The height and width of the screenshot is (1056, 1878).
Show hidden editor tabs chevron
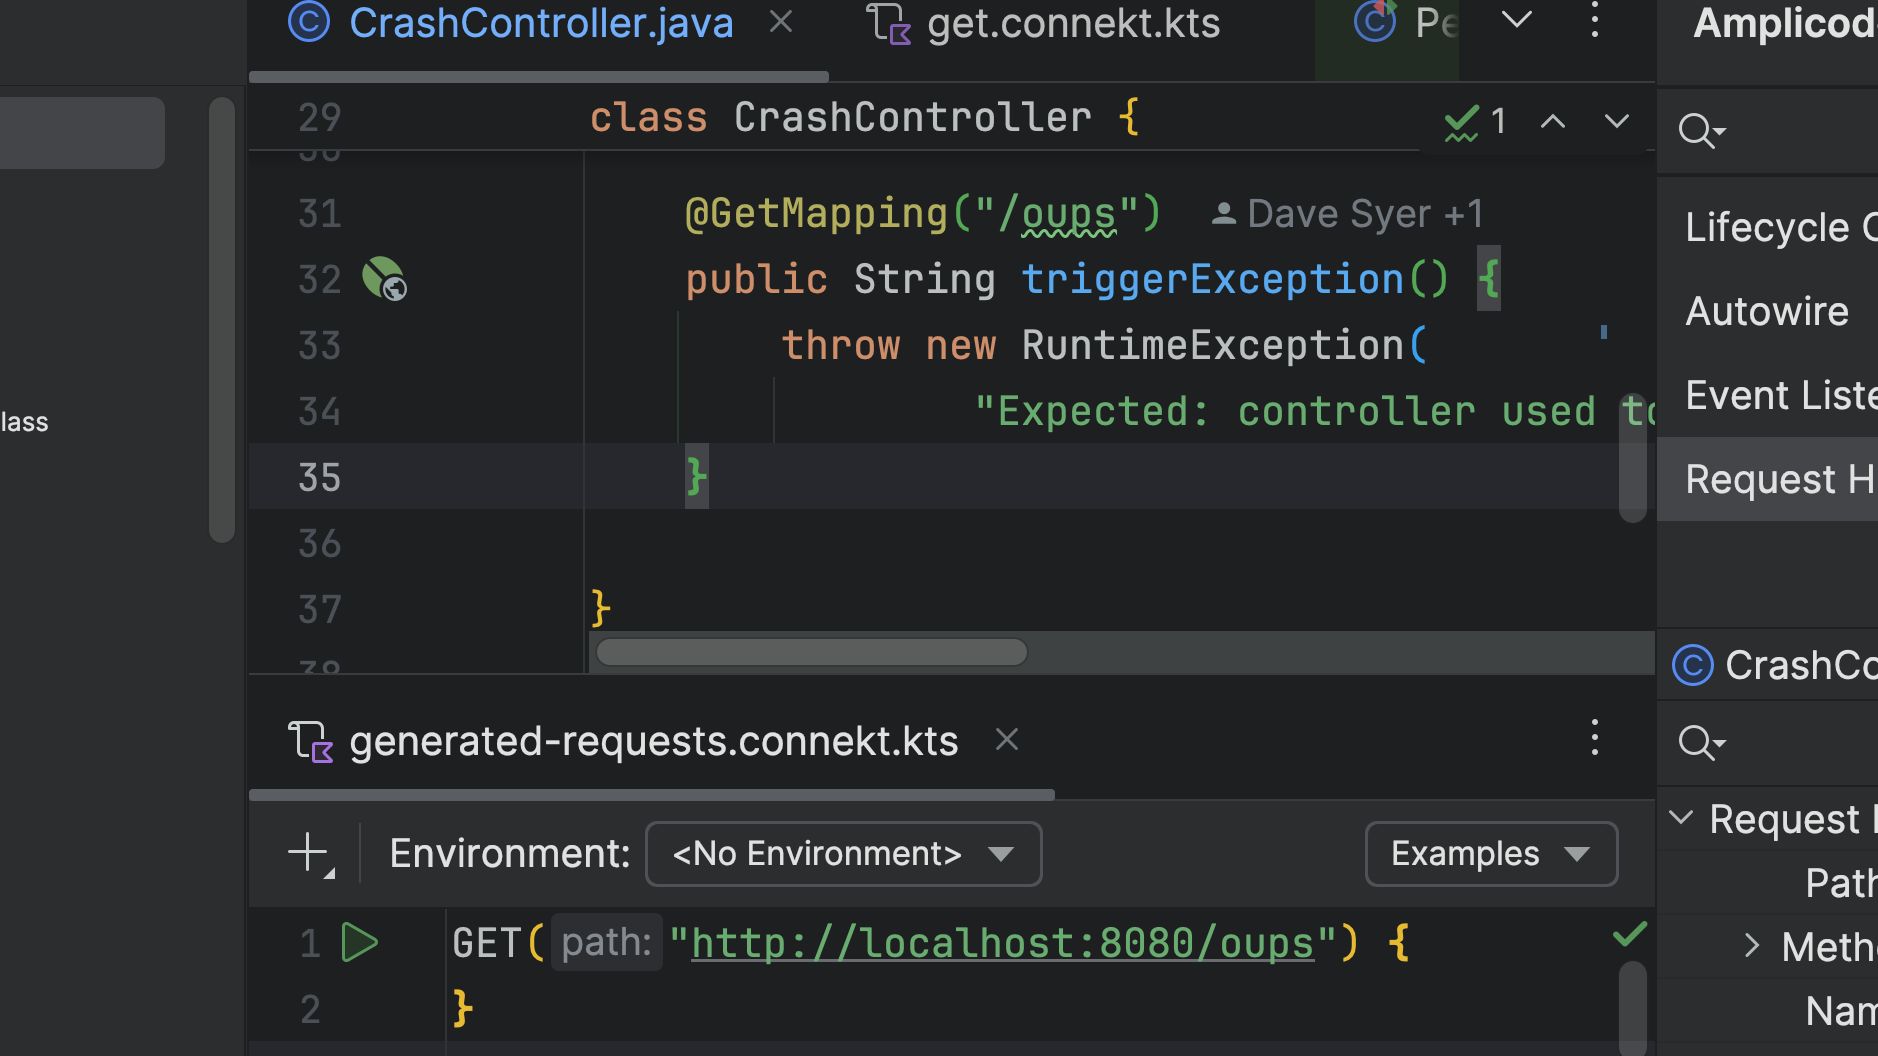click(1517, 20)
